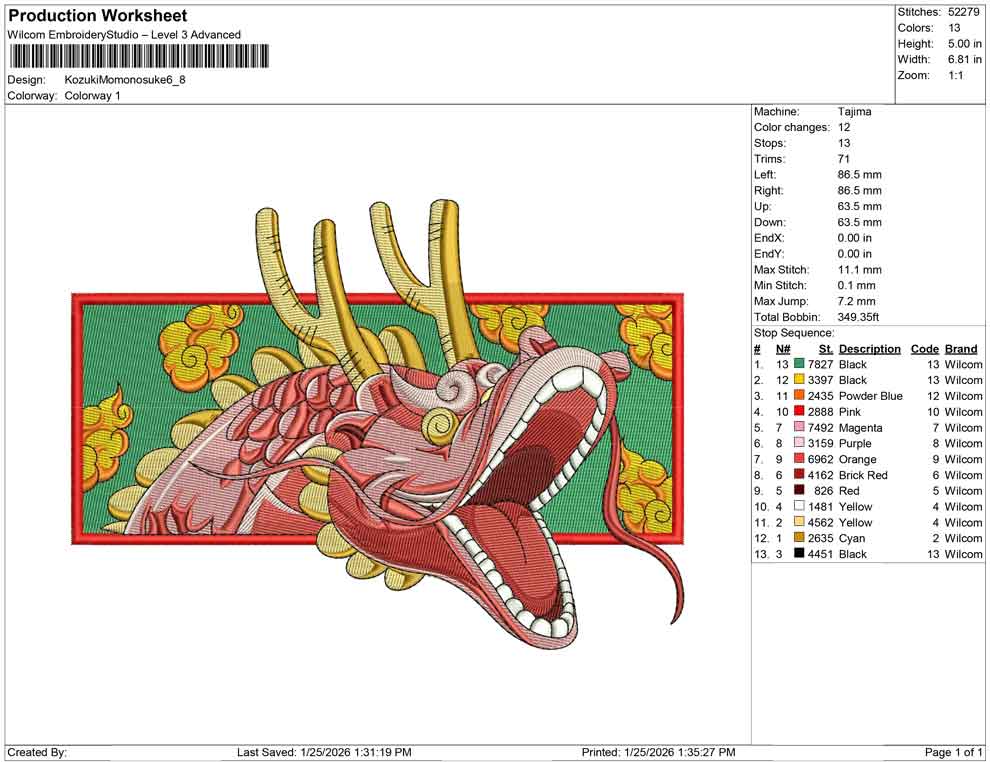Select the Description column header
Image resolution: width=990 pixels, height=762 pixels.
pos(869,348)
